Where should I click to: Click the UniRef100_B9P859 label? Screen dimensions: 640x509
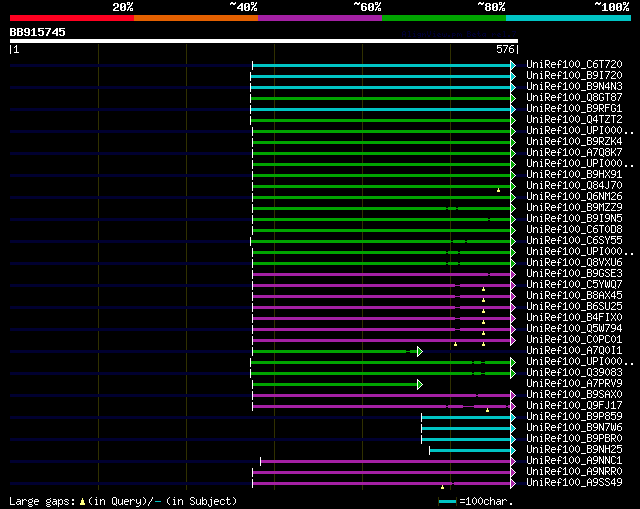574,417
